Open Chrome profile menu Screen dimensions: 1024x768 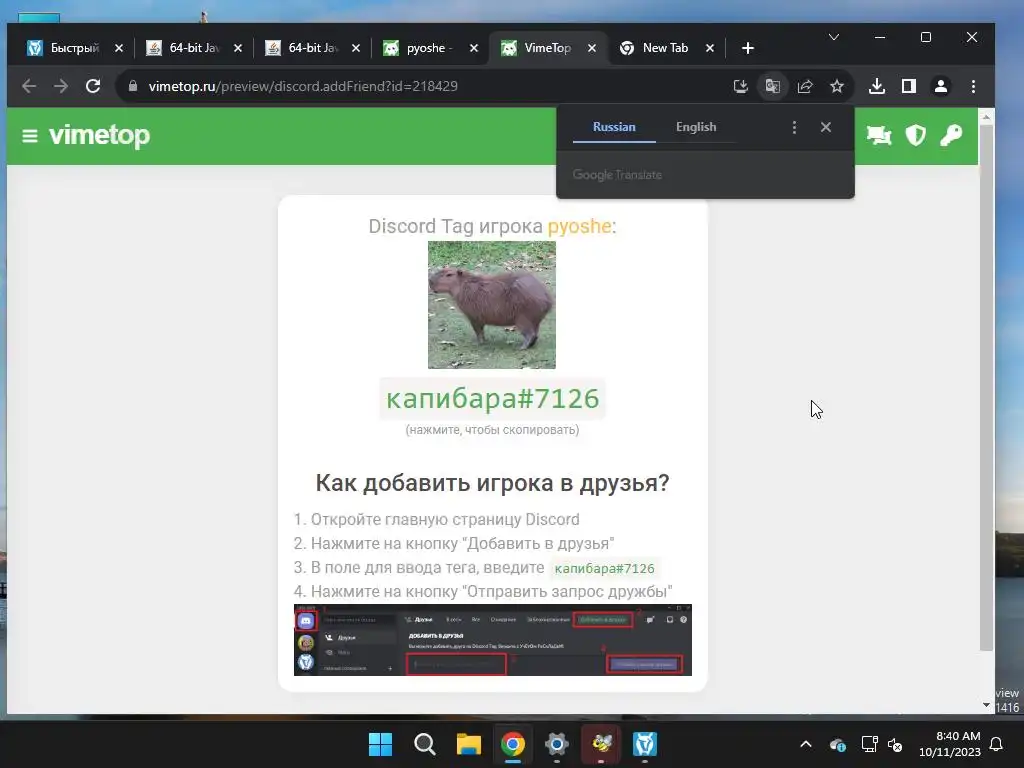941,86
